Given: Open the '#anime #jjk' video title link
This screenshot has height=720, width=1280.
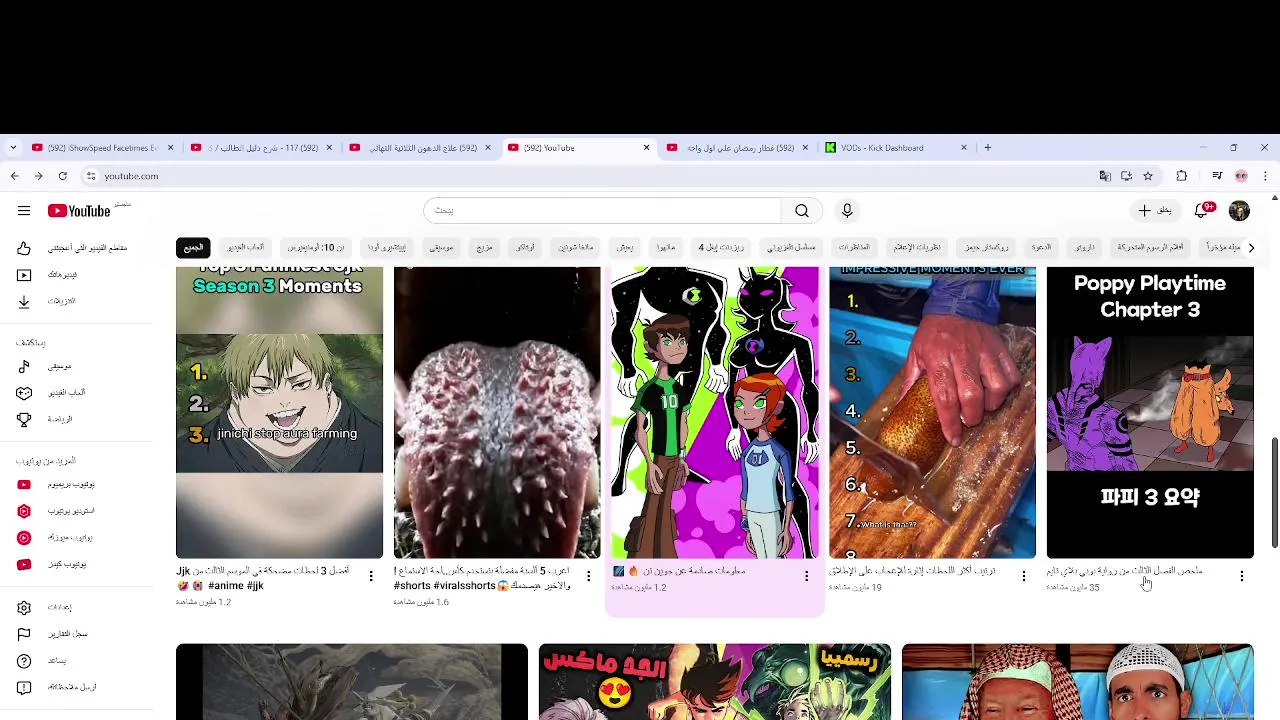Looking at the screenshot, I should point(264,578).
